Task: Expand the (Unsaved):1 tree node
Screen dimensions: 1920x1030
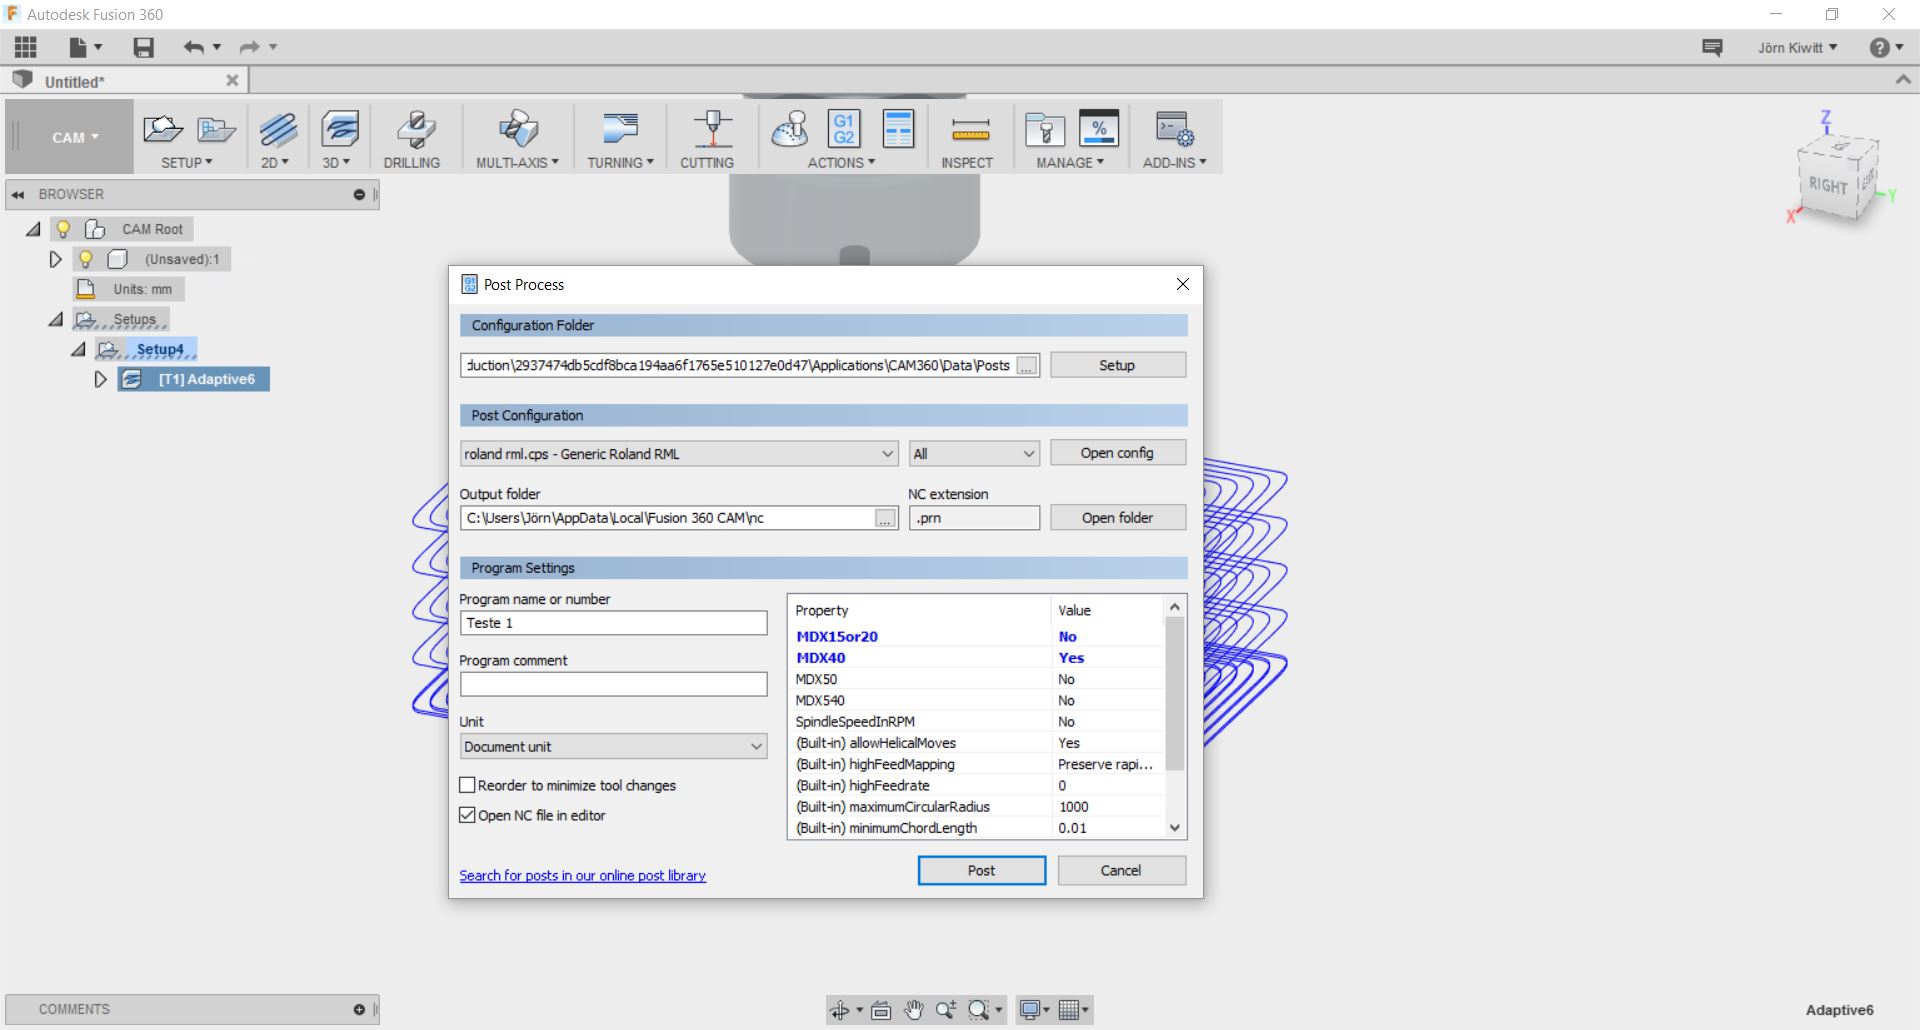Action: click(55, 259)
